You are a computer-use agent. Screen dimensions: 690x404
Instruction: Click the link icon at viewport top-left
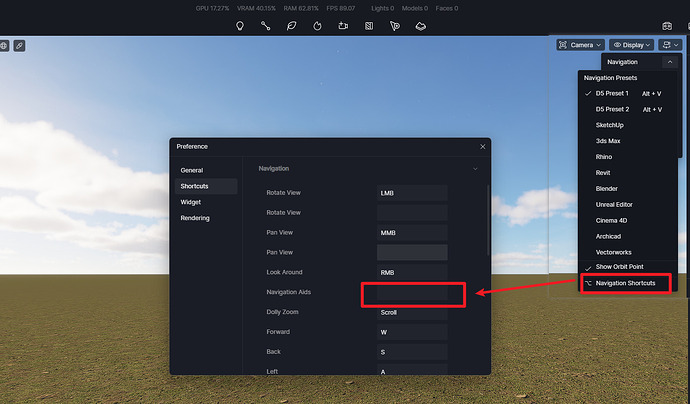[20, 46]
